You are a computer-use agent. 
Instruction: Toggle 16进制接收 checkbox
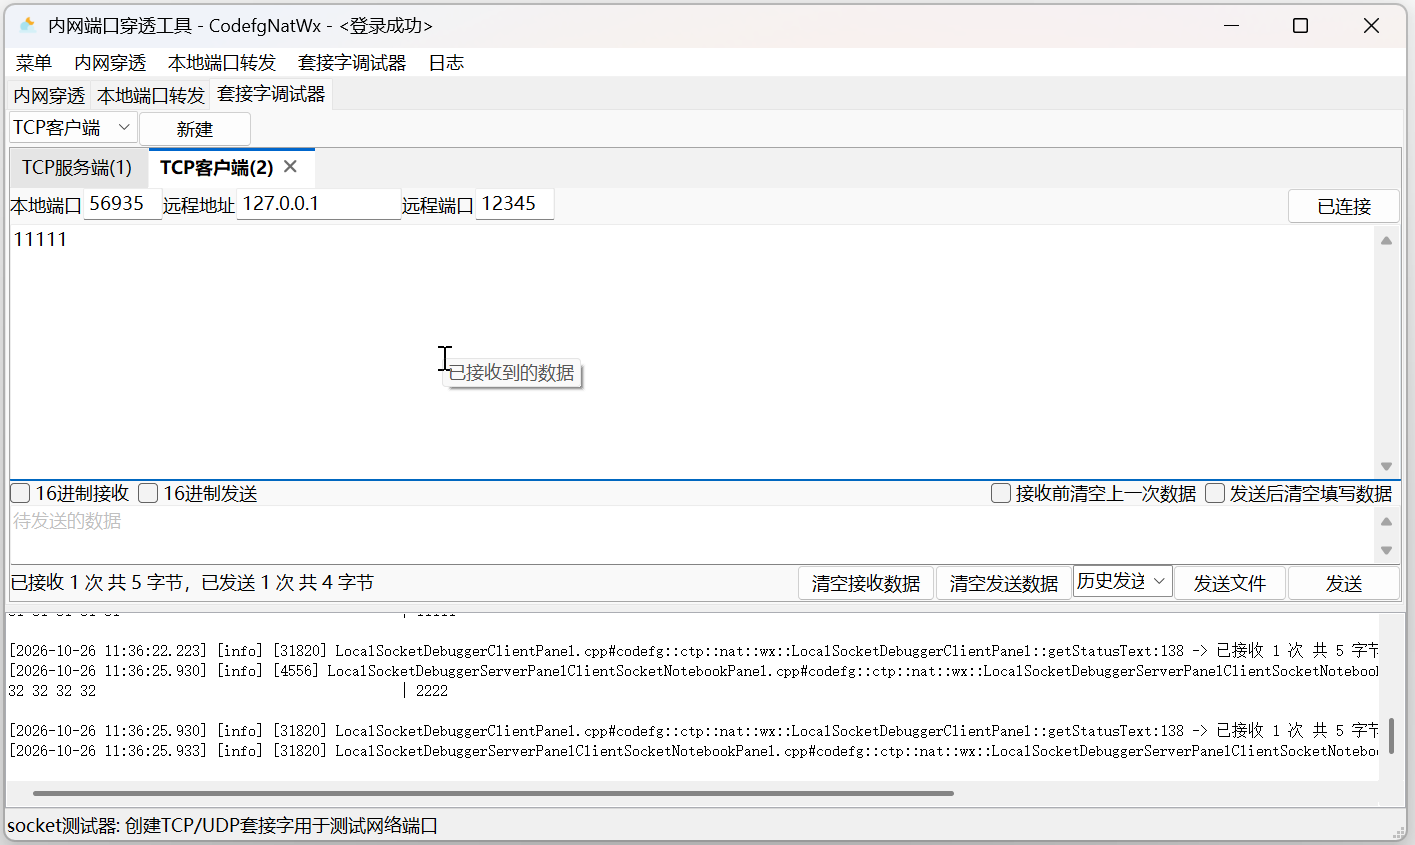point(20,493)
